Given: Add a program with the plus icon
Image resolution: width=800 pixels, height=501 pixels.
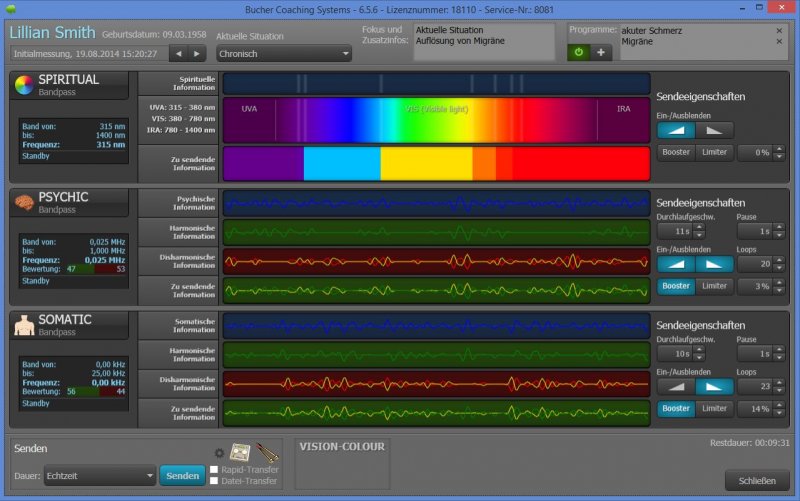Looking at the screenshot, I should (601, 52).
